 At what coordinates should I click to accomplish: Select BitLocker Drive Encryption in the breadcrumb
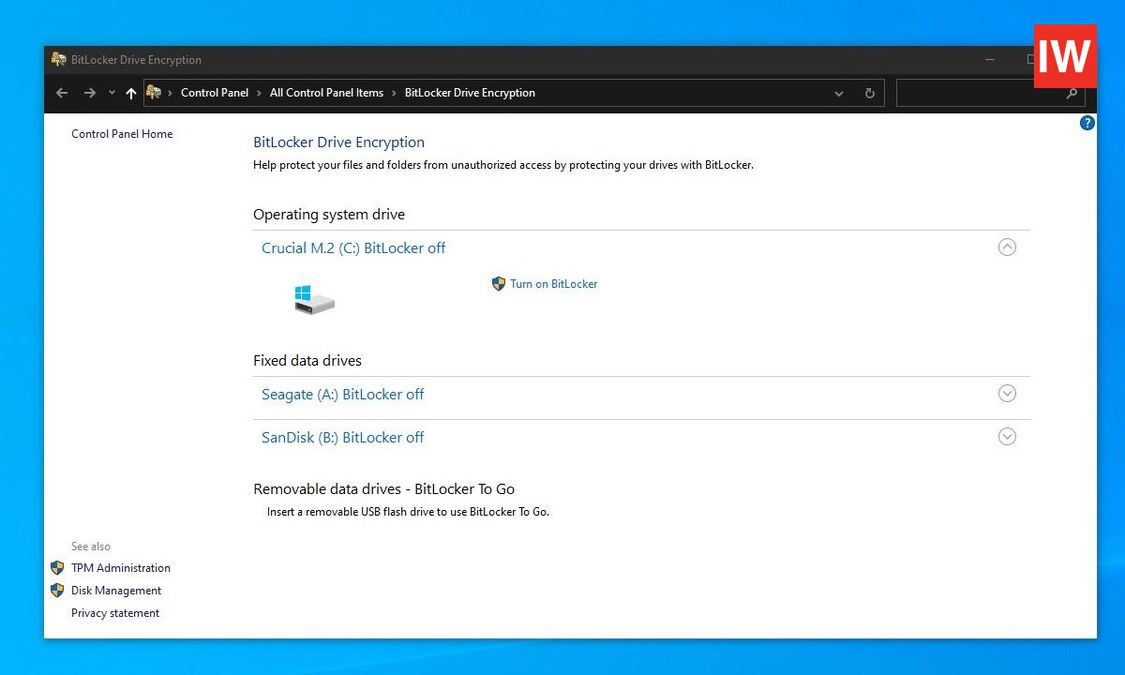click(470, 92)
